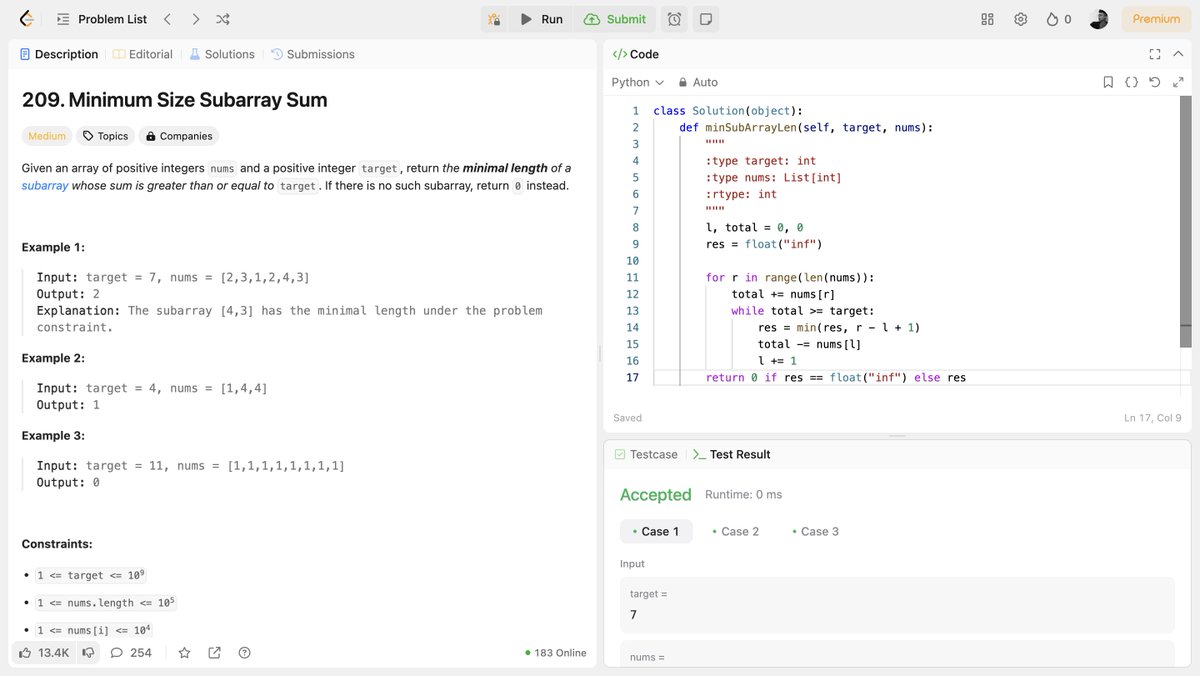Click the Premium button
This screenshot has height=676, width=1200.
coord(1156,19)
